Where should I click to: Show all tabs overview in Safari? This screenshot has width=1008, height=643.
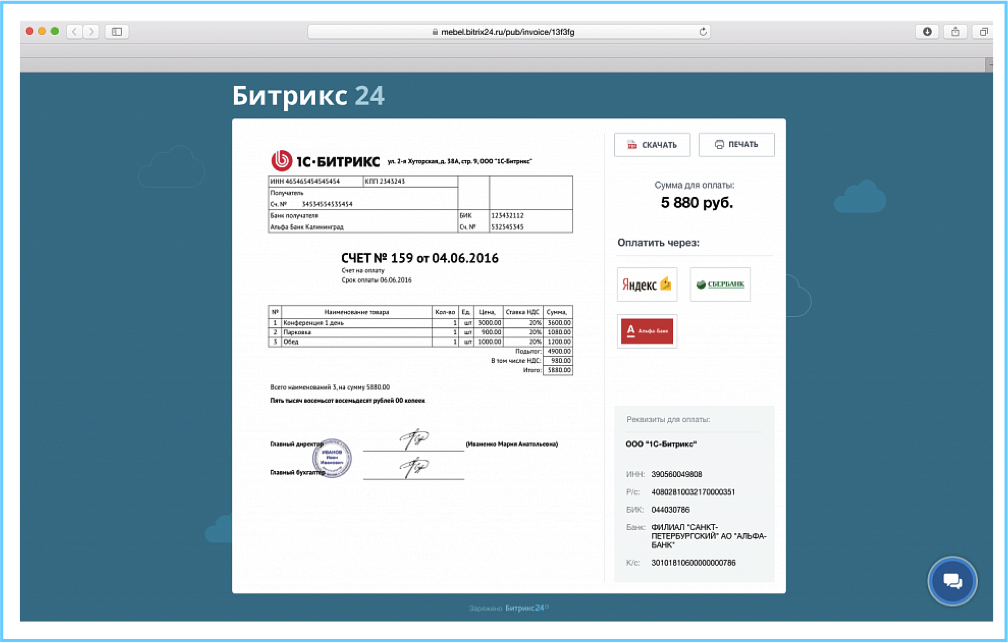click(x=983, y=32)
